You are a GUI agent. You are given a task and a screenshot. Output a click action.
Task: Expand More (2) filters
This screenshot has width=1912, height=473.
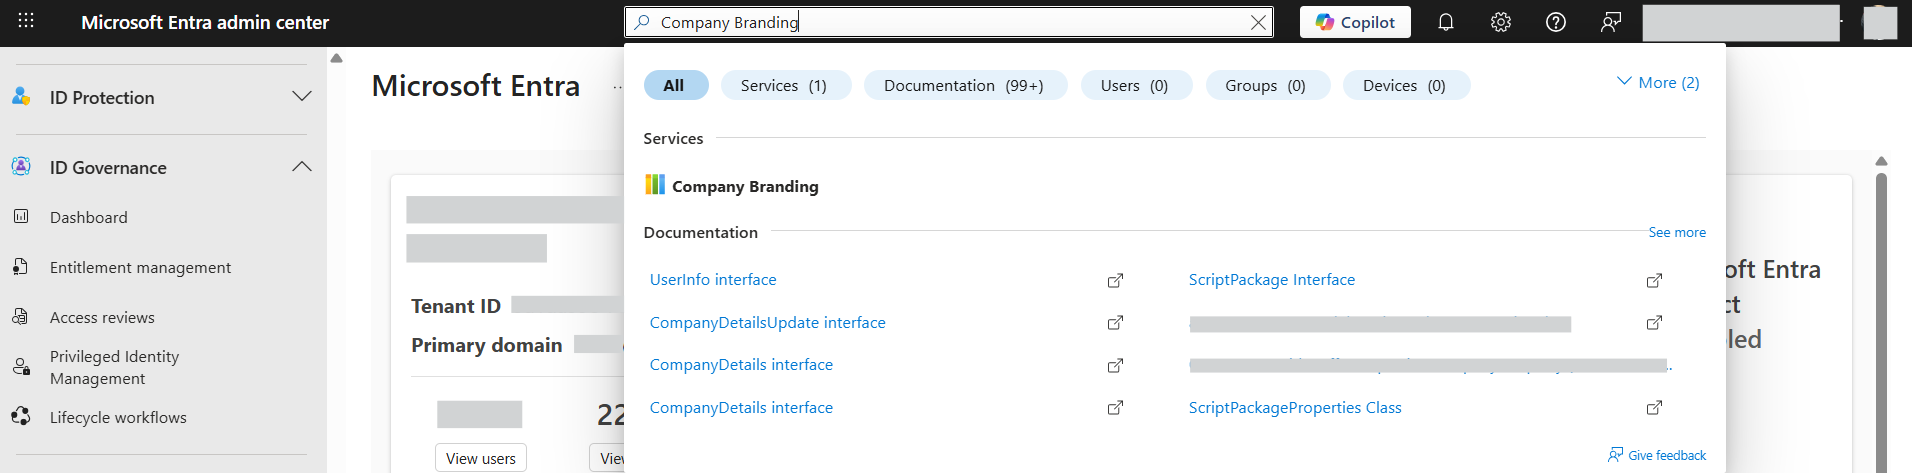[x=1658, y=82]
